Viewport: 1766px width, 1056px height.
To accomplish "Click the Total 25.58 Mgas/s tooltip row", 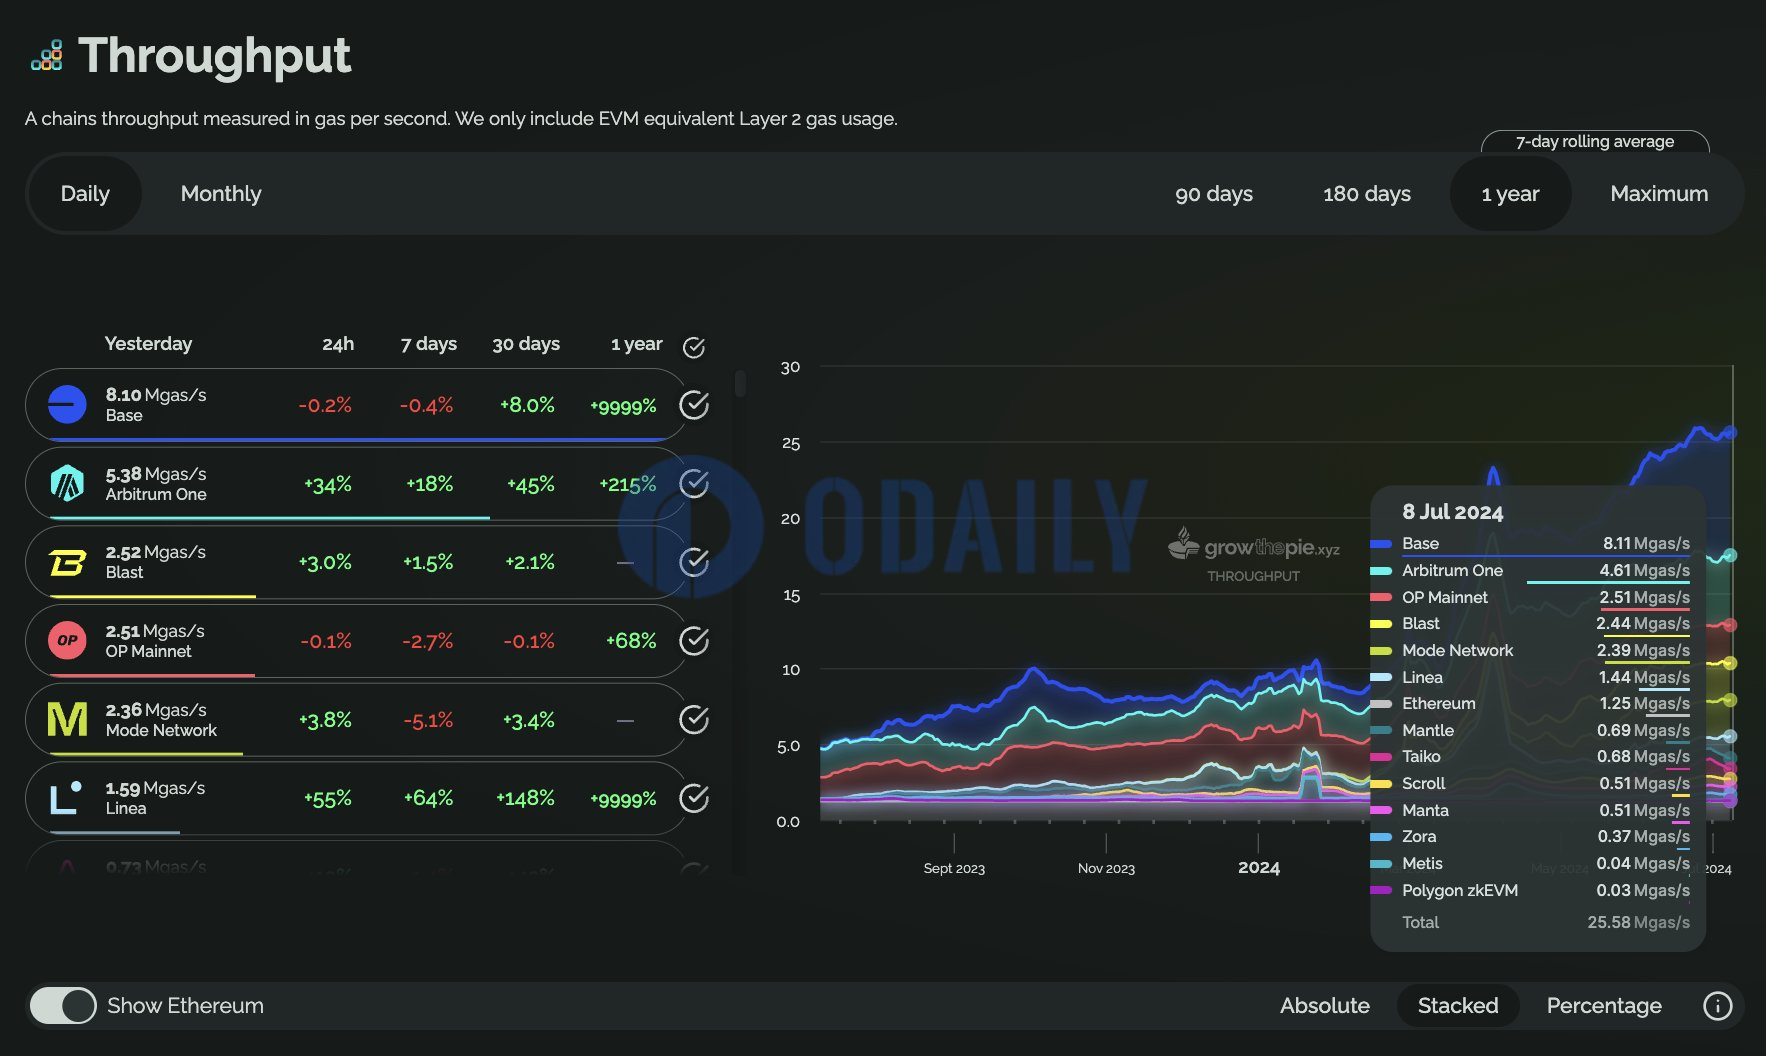I will [x=1545, y=922].
